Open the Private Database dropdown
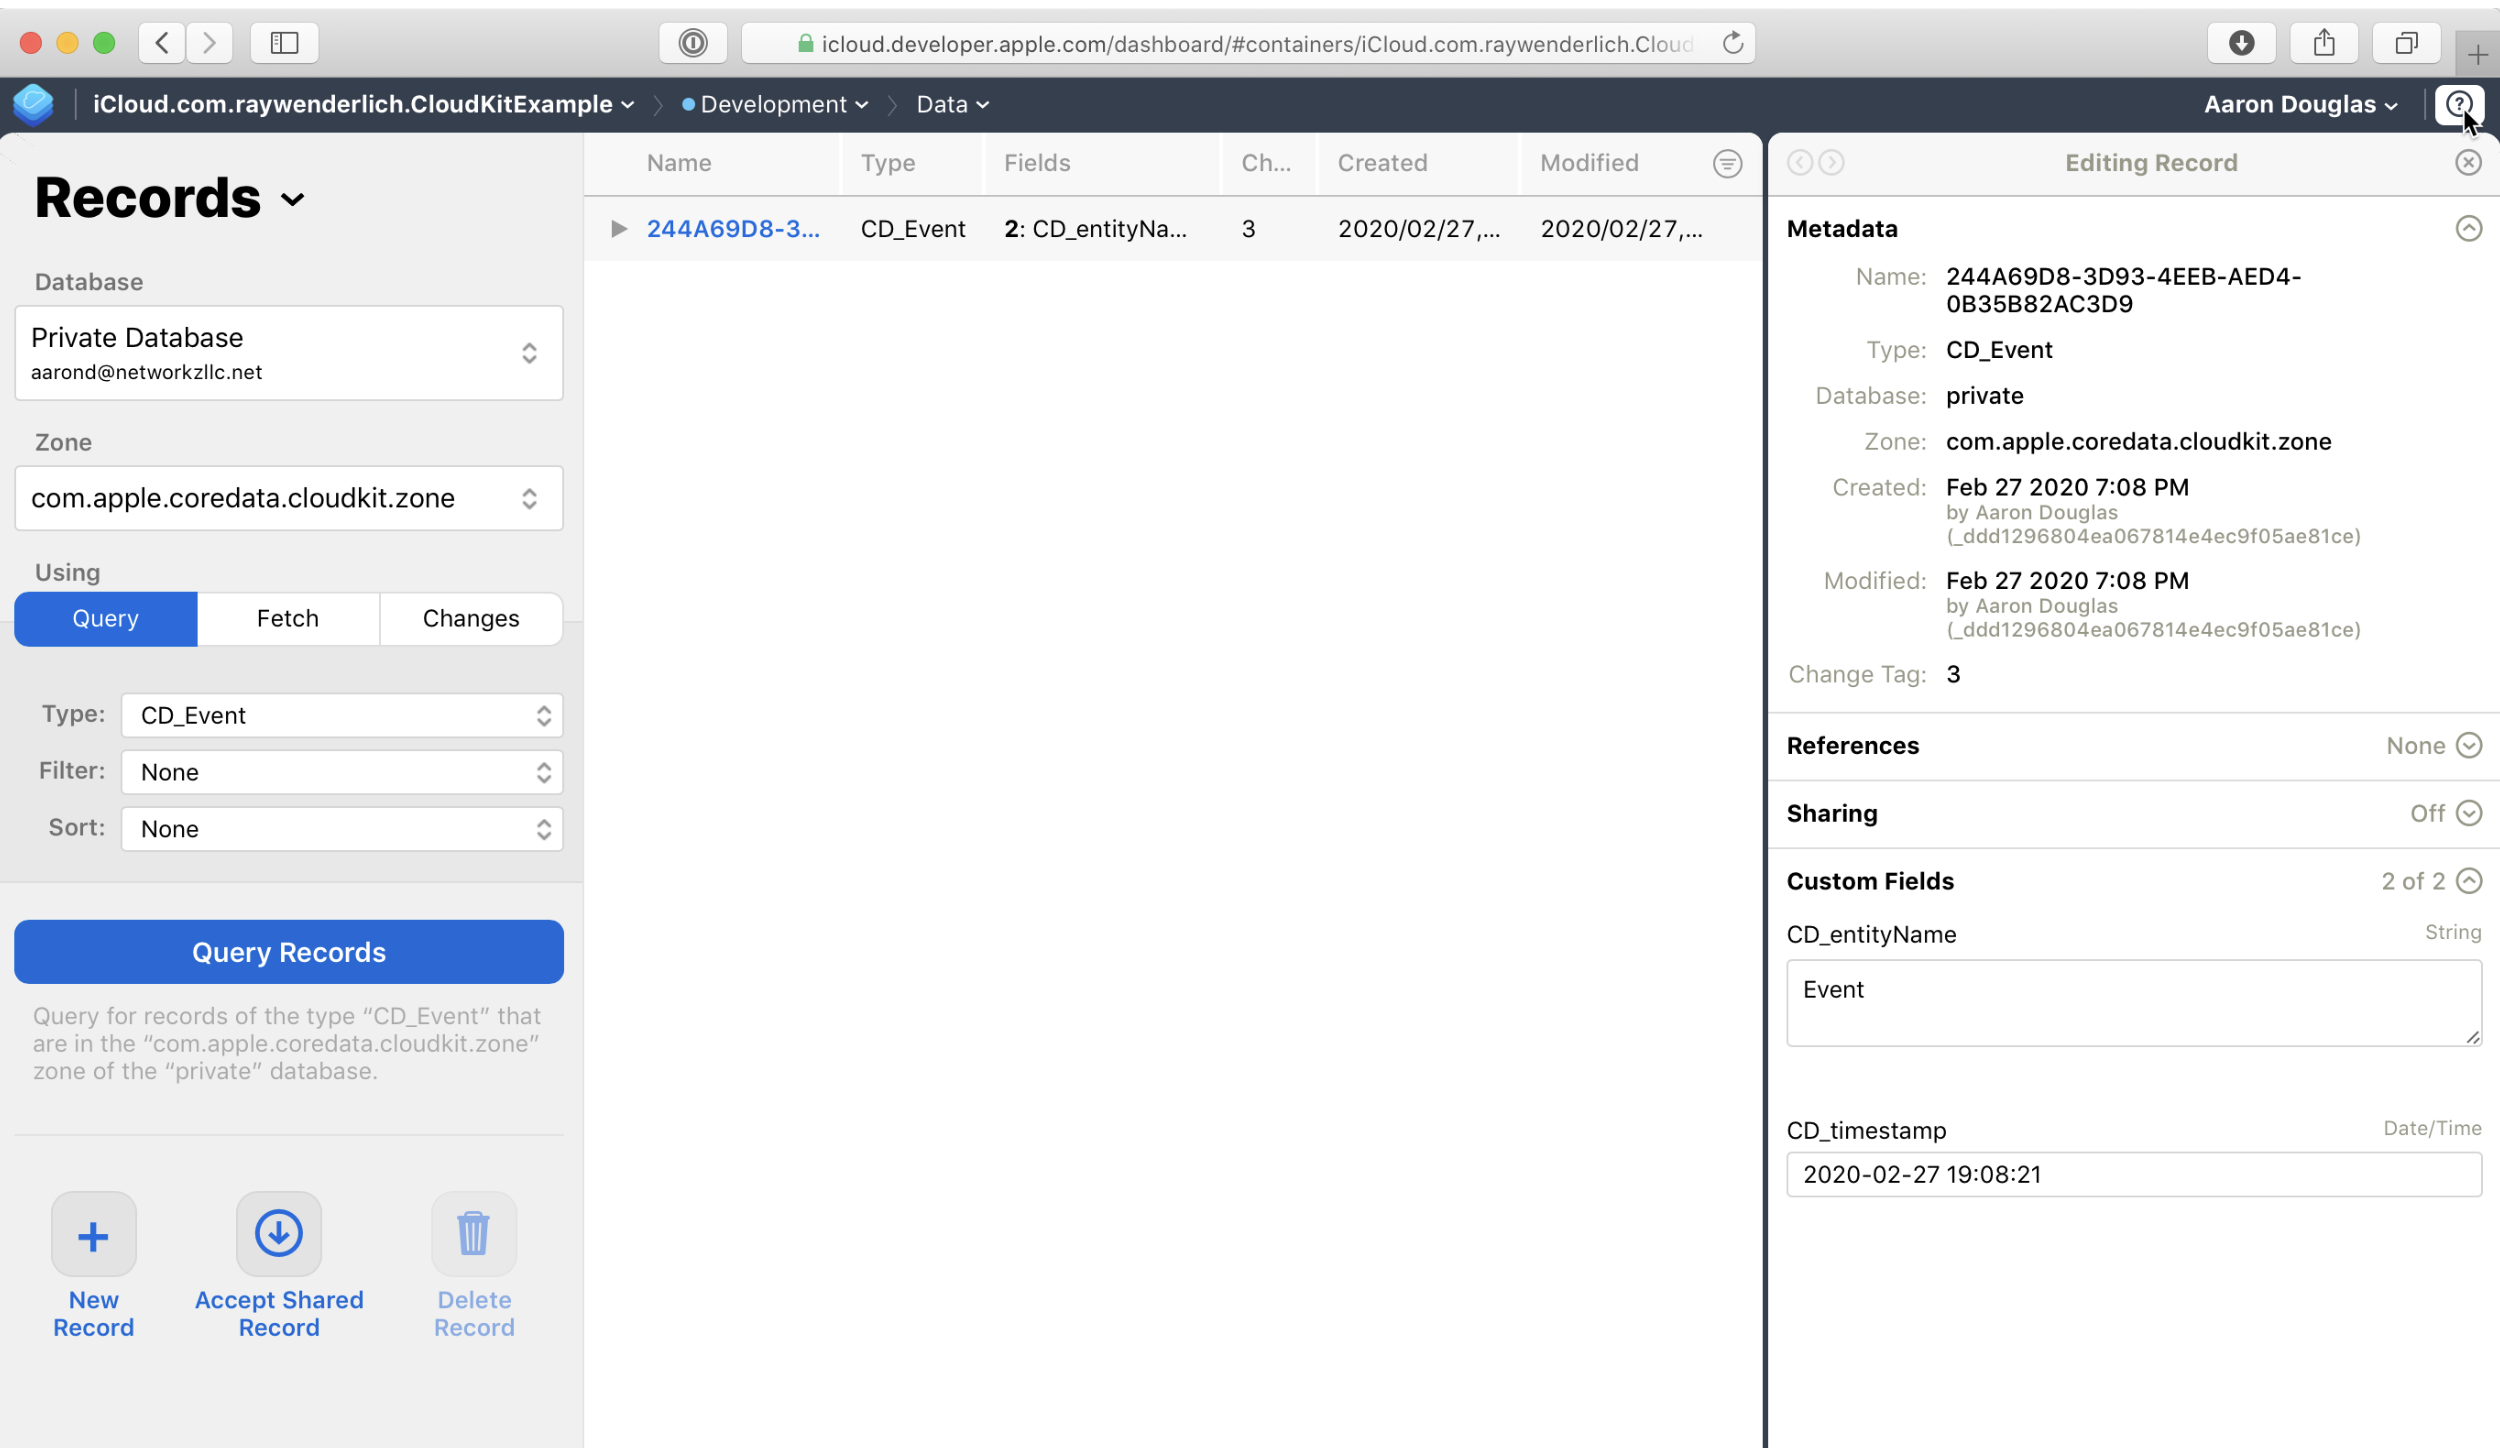The image size is (2500, 1448). 289,353
